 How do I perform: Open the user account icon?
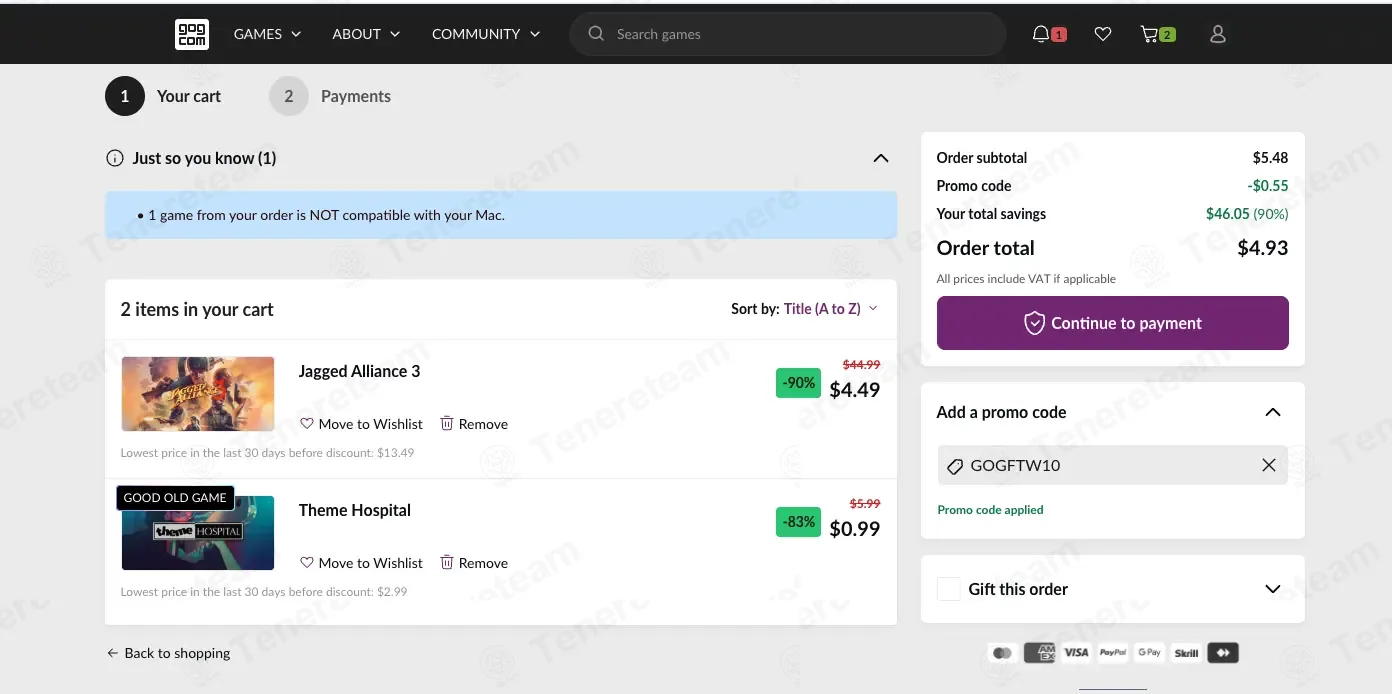[x=1218, y=34]
